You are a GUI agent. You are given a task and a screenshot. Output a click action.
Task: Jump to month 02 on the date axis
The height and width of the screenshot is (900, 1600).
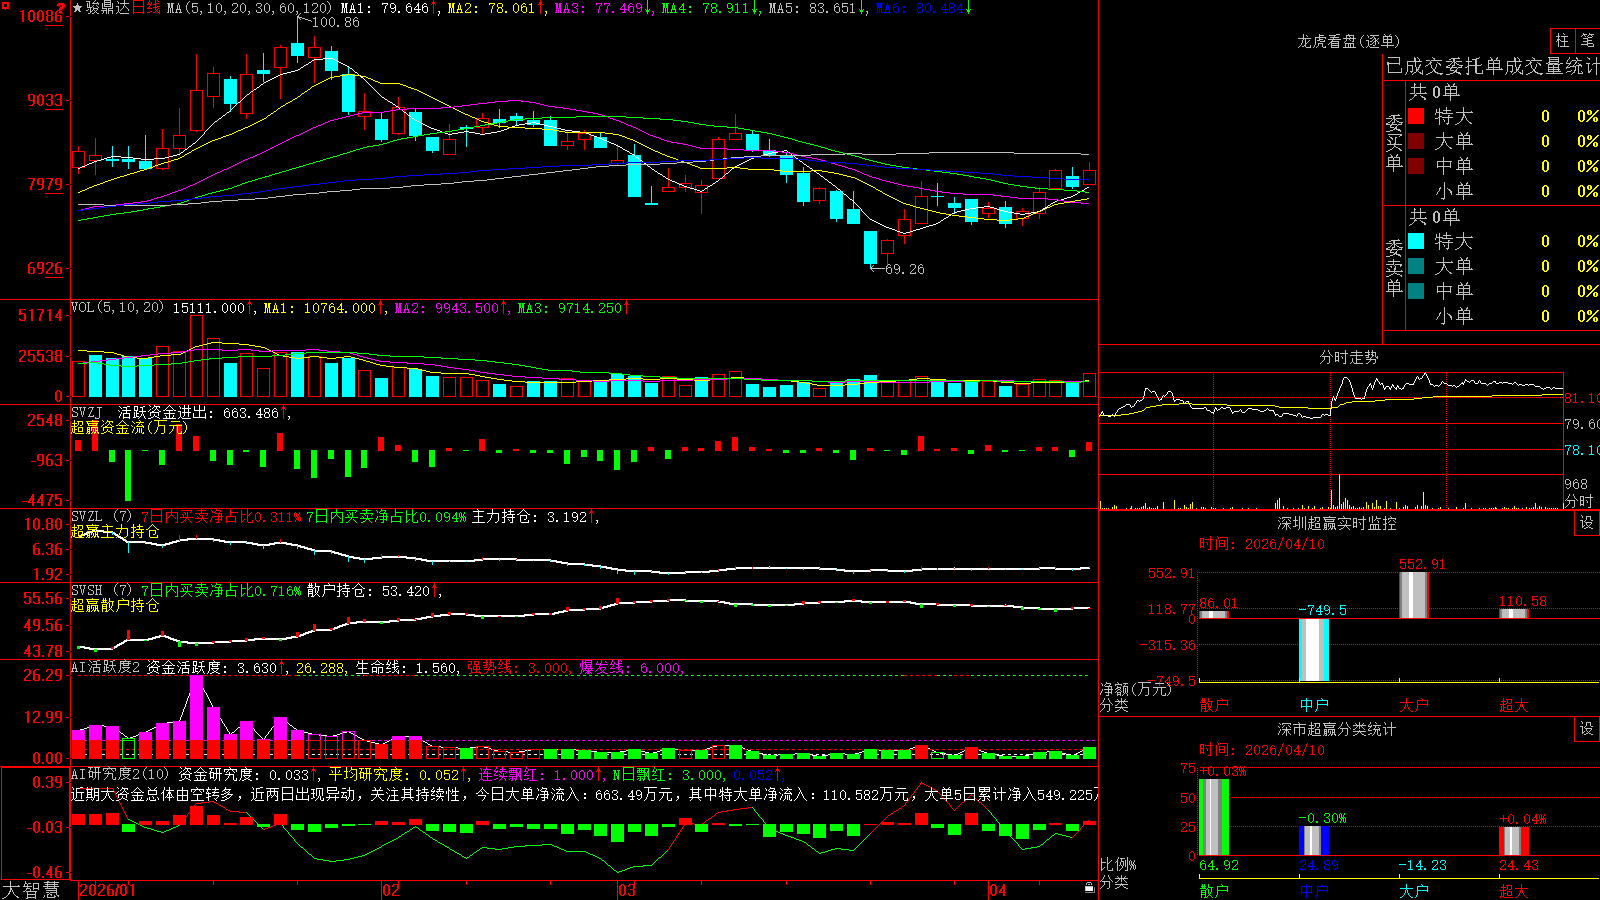391,890
